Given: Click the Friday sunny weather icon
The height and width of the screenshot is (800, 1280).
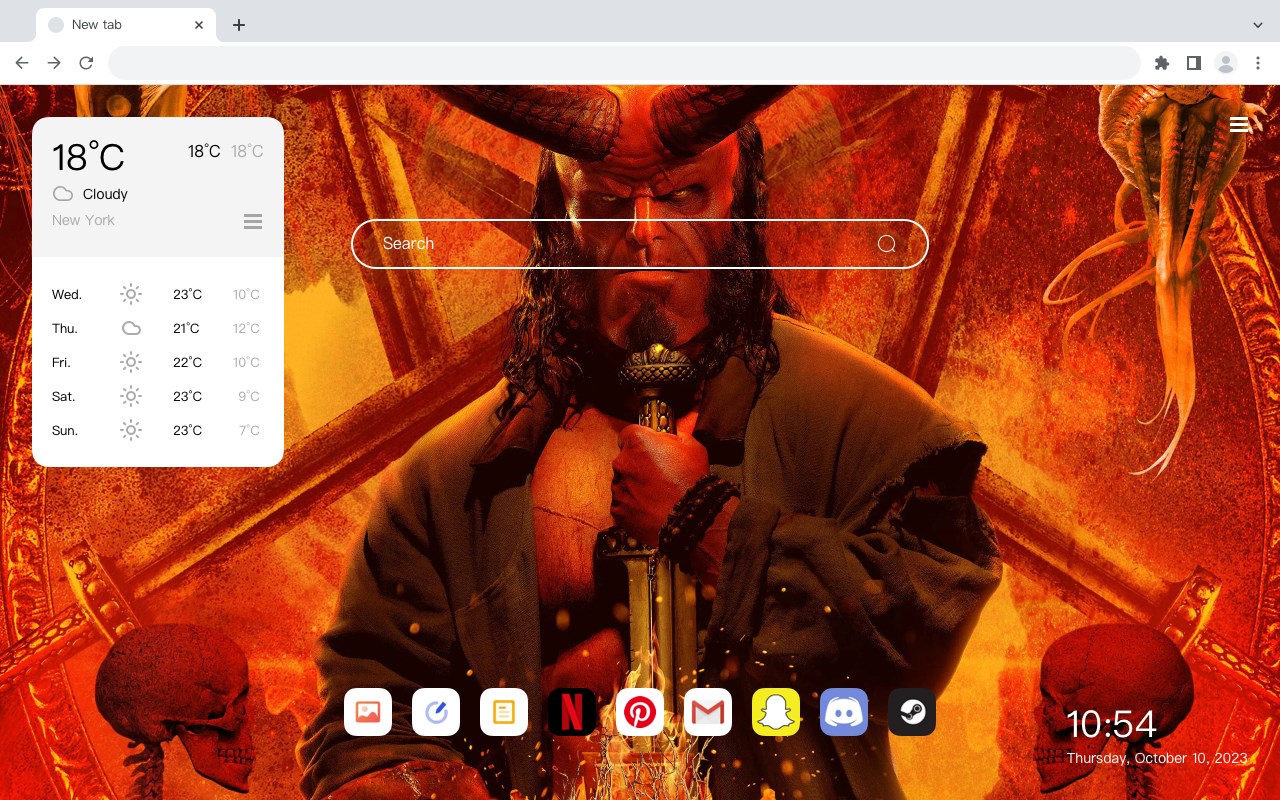Looking at the screenshot, I should tap(131, 362).
